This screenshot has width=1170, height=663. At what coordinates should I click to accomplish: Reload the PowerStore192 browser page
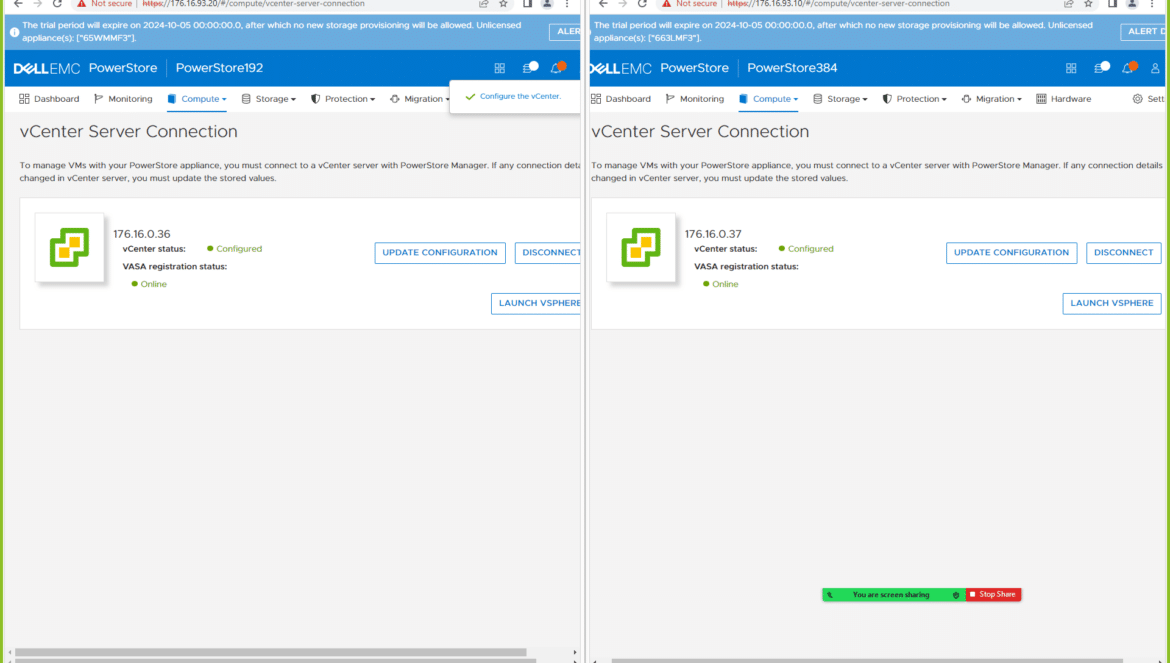click(x=57, y=4)
